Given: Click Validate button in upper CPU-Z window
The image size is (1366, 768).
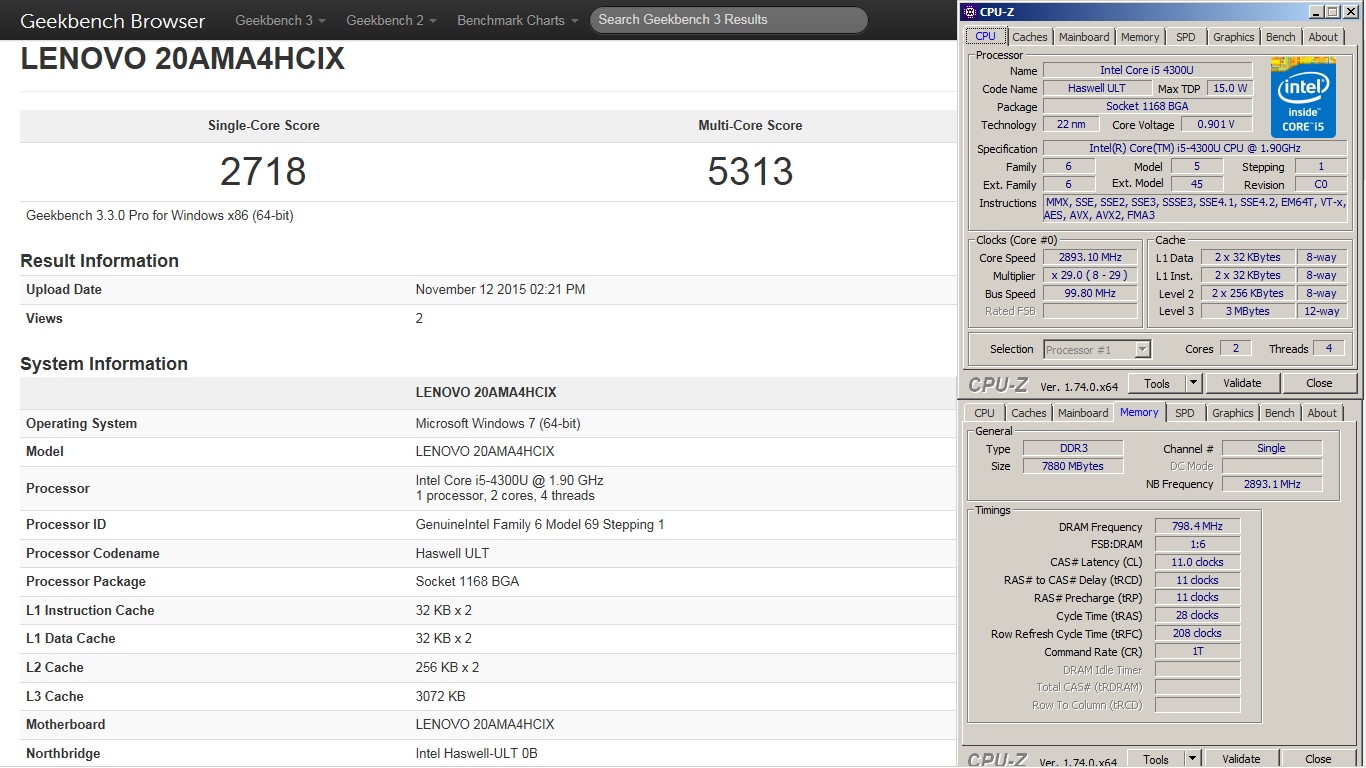Looking at the screenshot, I should click(1242, 383).
